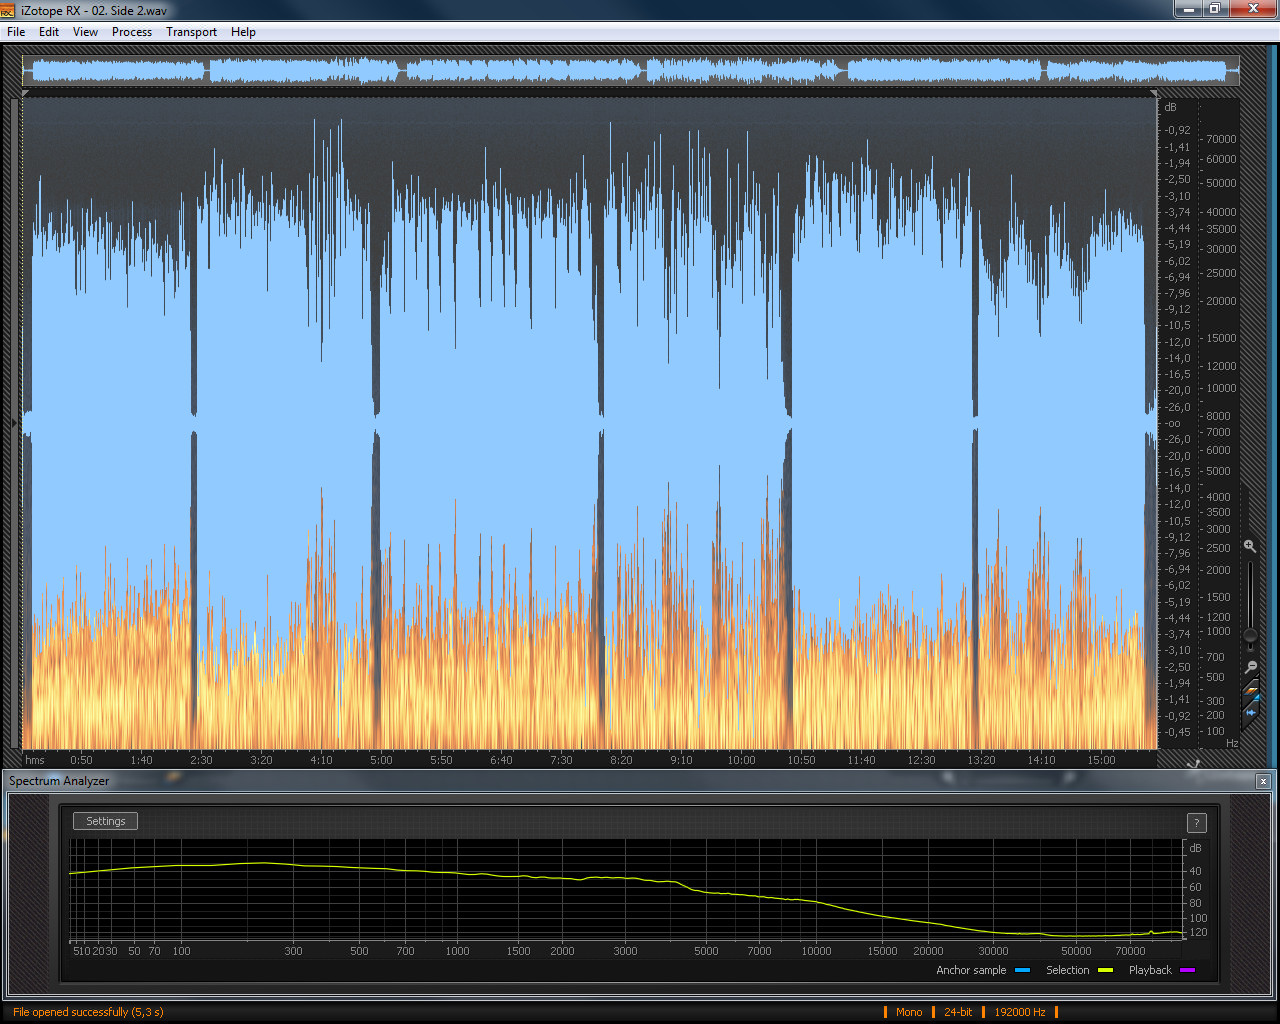The width and height of the screenshot is (1280, 1024).
Task: Click the frequency zoom-in magnifier icon
Action: tap(1250, 546)
